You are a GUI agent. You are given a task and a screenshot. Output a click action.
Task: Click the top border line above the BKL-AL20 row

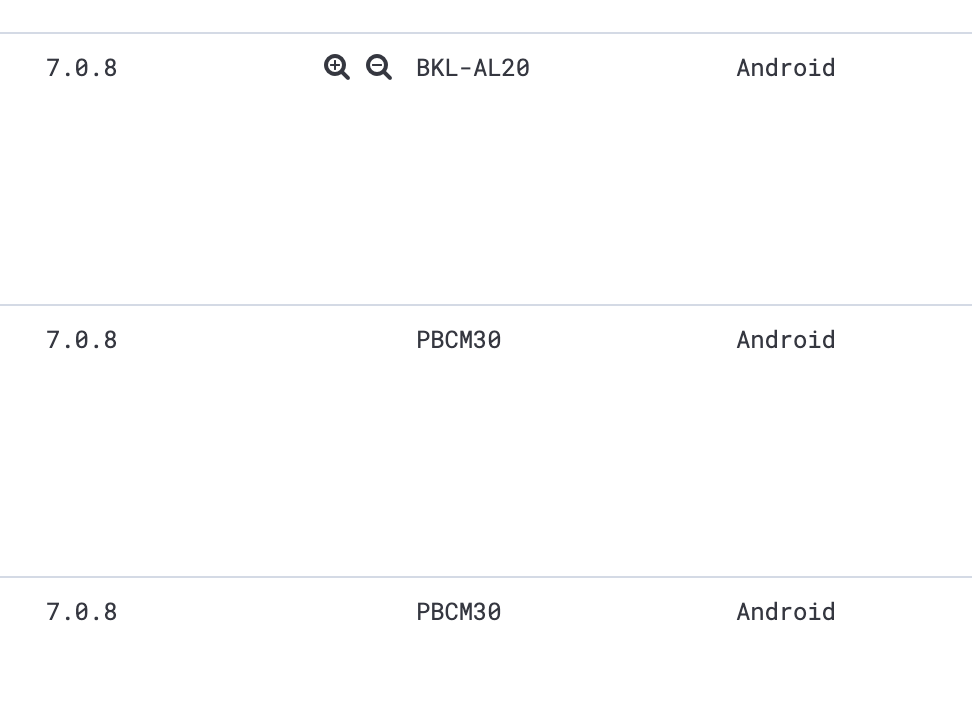tap(486, 33)
